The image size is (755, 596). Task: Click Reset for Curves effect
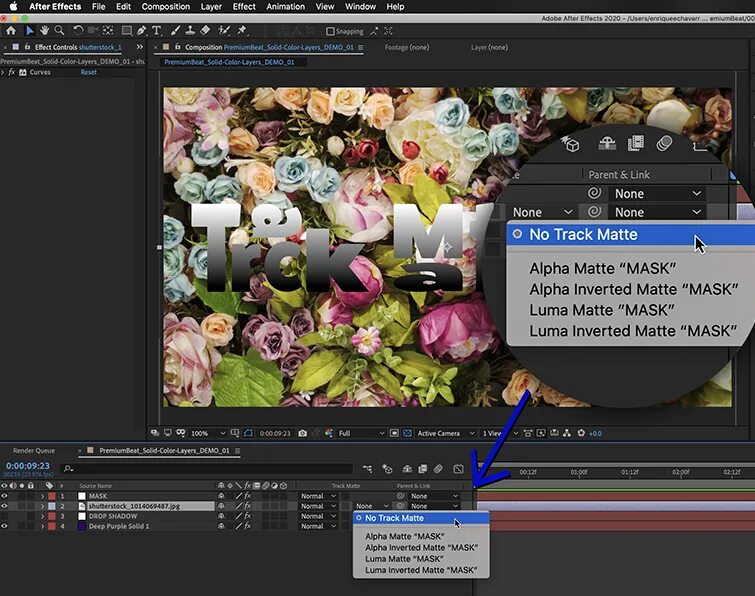coord(89,72)
